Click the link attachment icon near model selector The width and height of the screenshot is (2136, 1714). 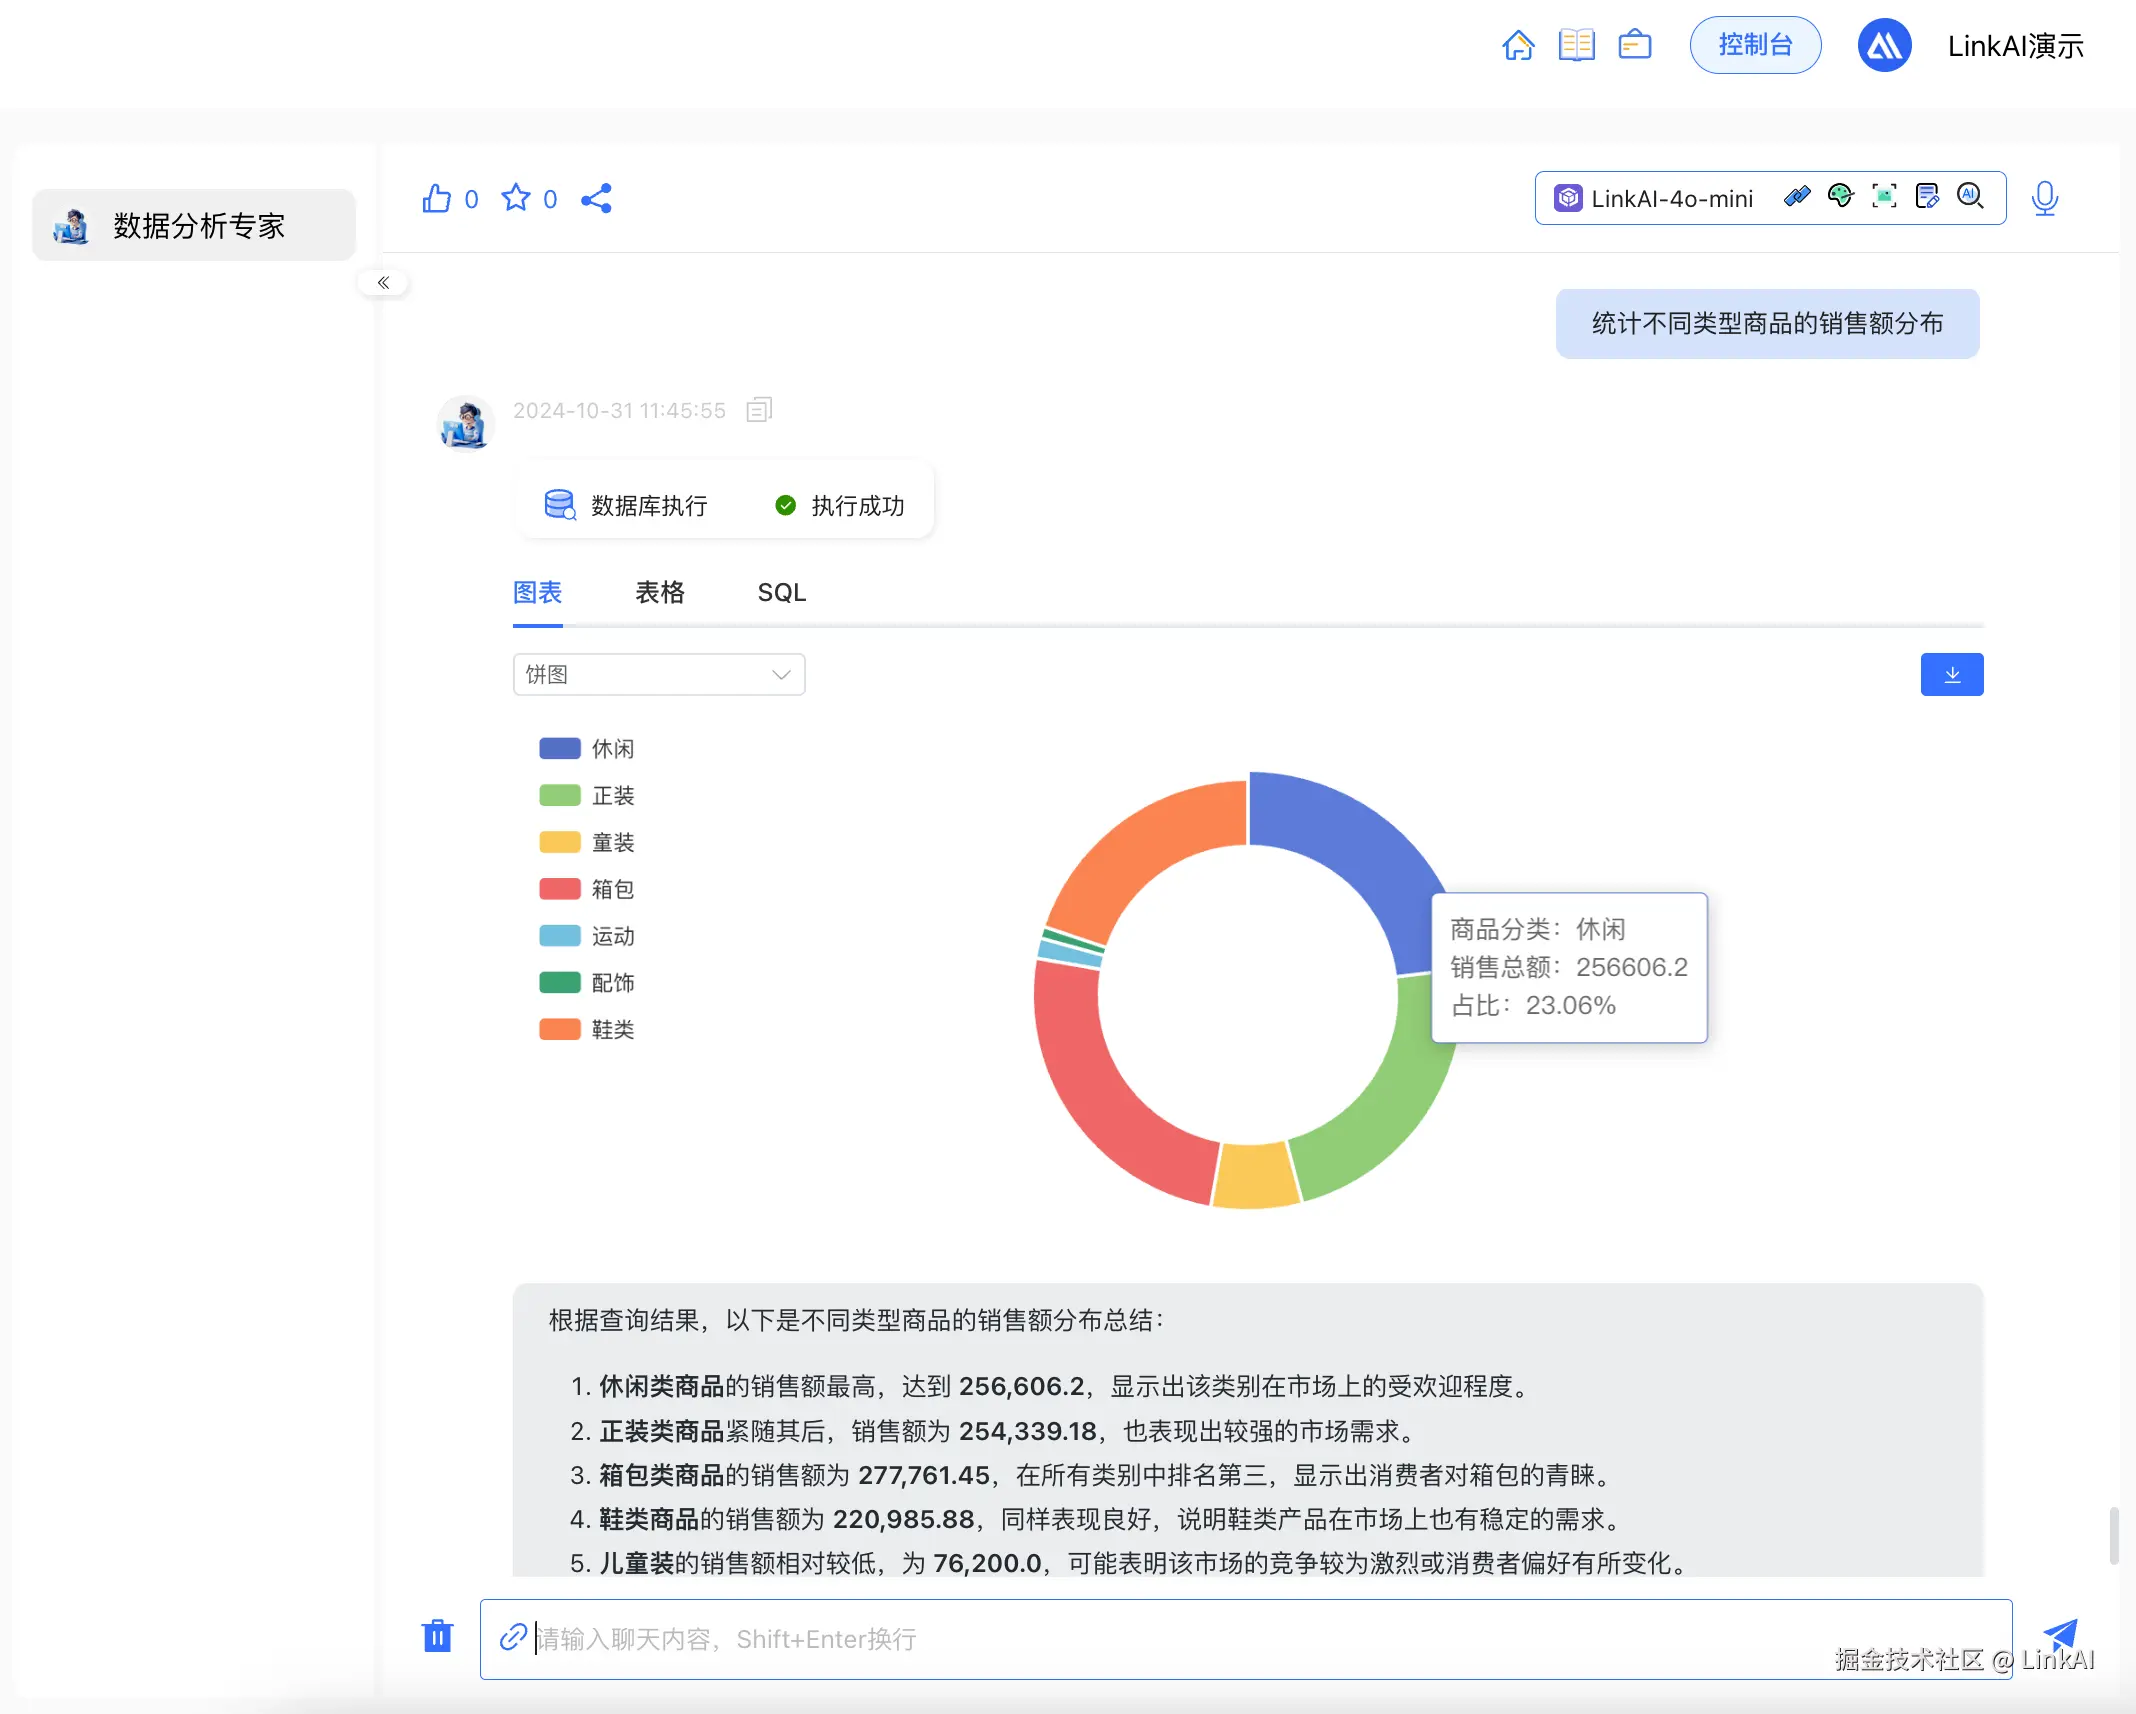click(x=1796, y=196)
